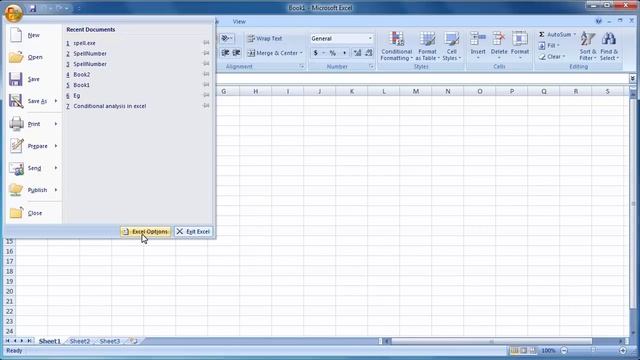This screenshot has height=360, width=640.
Task: Click the Save floppy disk icon in Office menu
Action: pyautogui.click(x=16, y=79)
